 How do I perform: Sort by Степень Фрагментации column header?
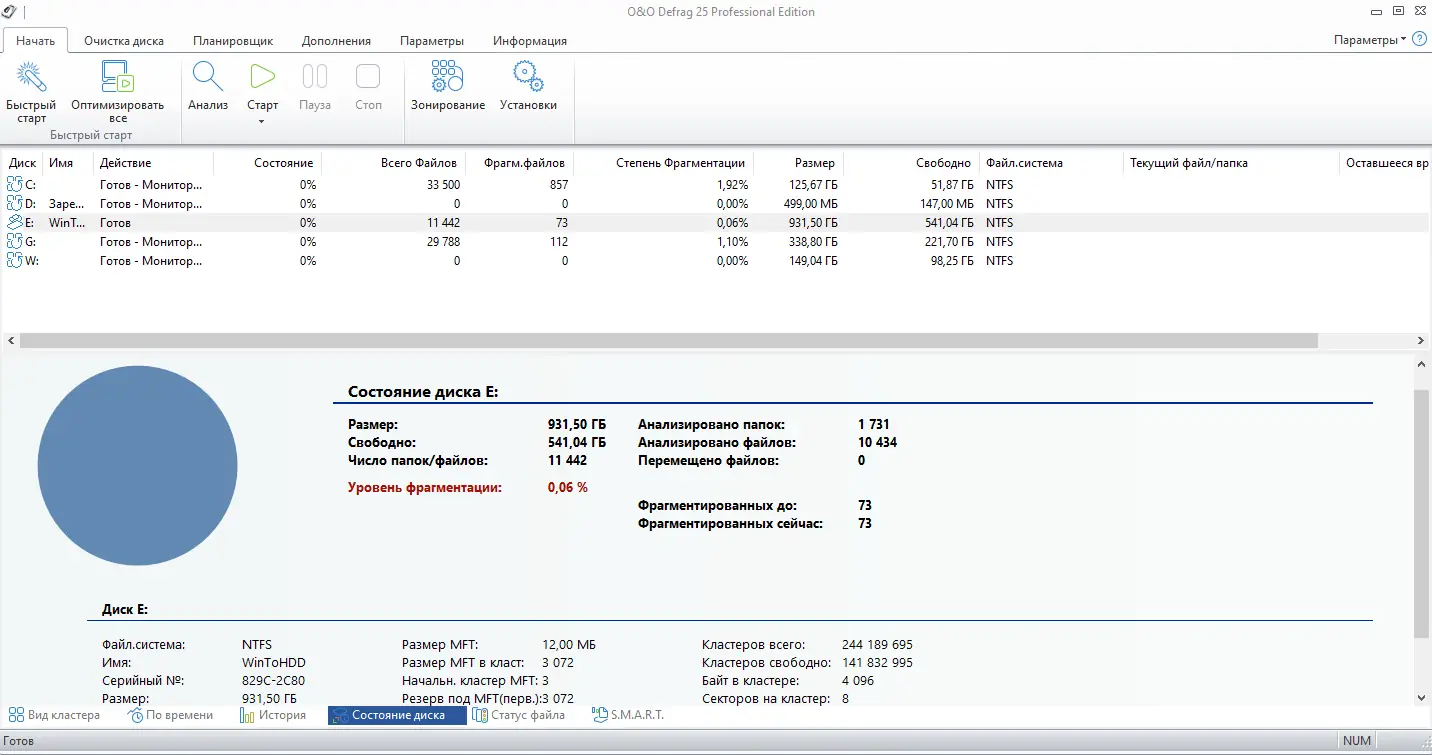(x=680, y=163)
